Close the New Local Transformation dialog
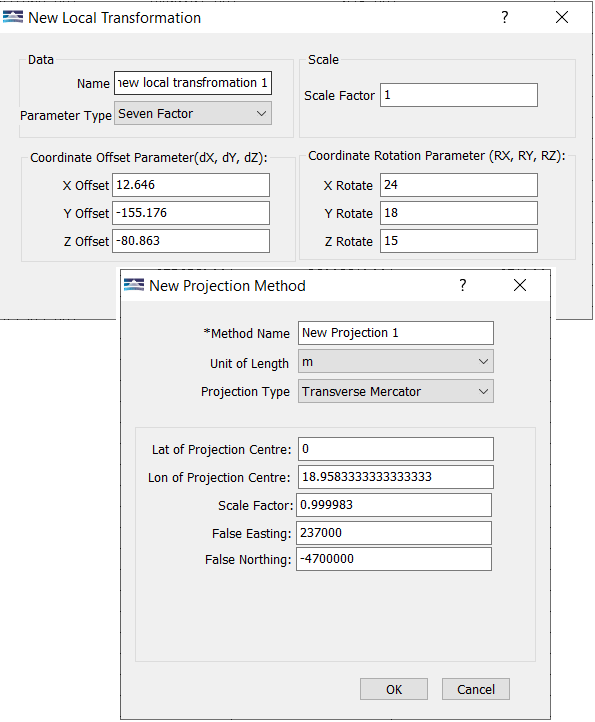This screenshot has width=595, height=722. (x=562, y=17)
